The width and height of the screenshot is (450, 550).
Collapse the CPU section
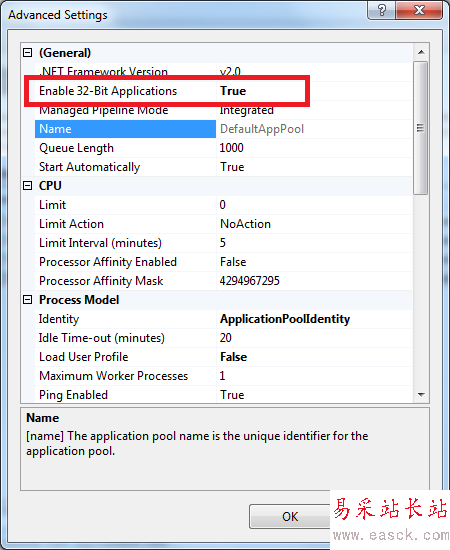[x=27, y=186]
